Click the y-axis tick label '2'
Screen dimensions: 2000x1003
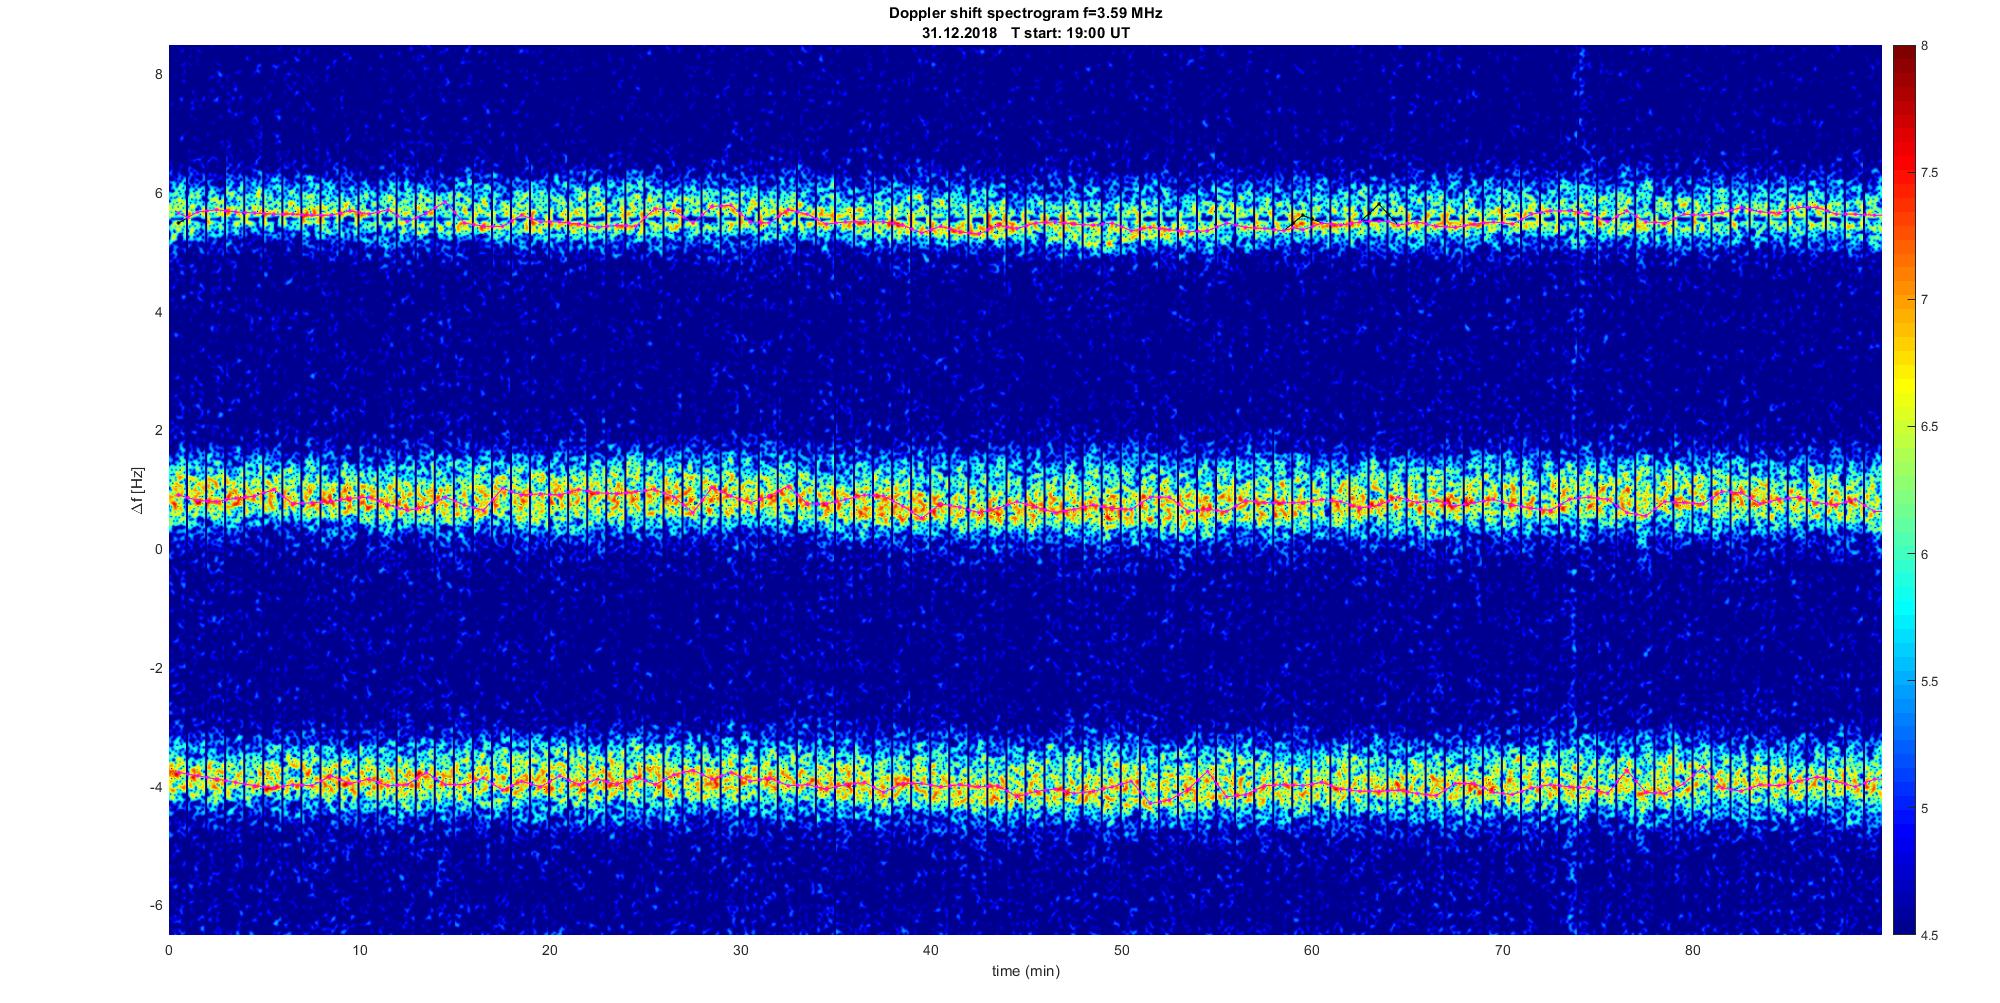157,430
